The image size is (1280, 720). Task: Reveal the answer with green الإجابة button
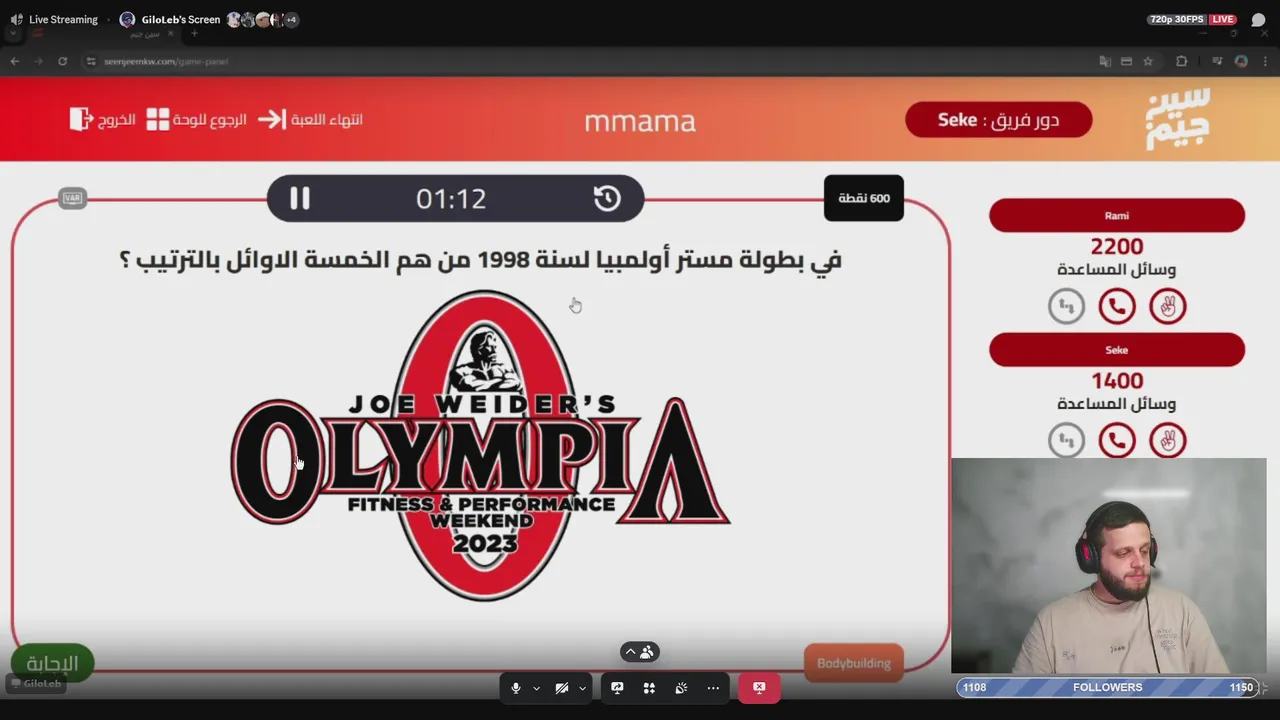pyautogui.click(x=52, y=663)
